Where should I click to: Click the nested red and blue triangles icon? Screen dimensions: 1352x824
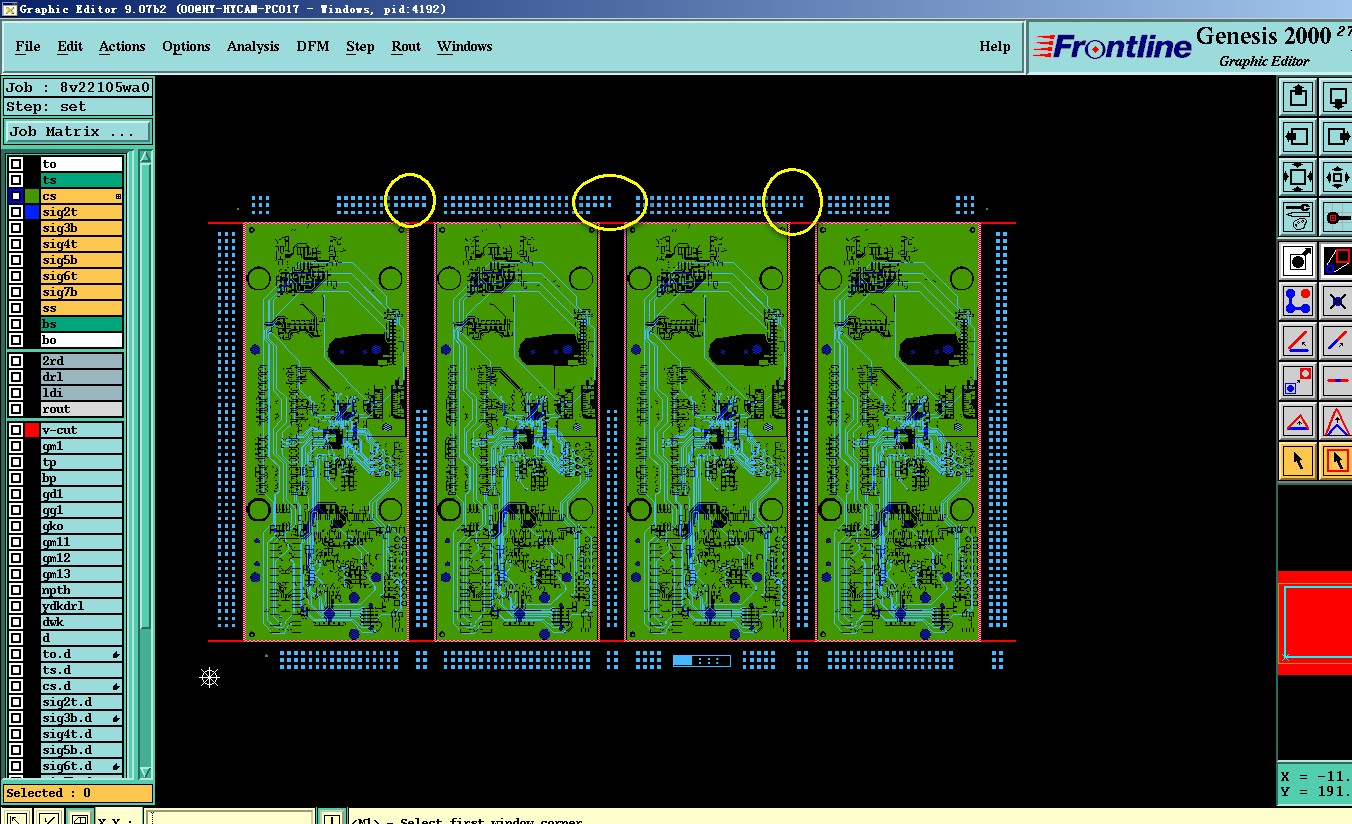[x=1337, y=421]
